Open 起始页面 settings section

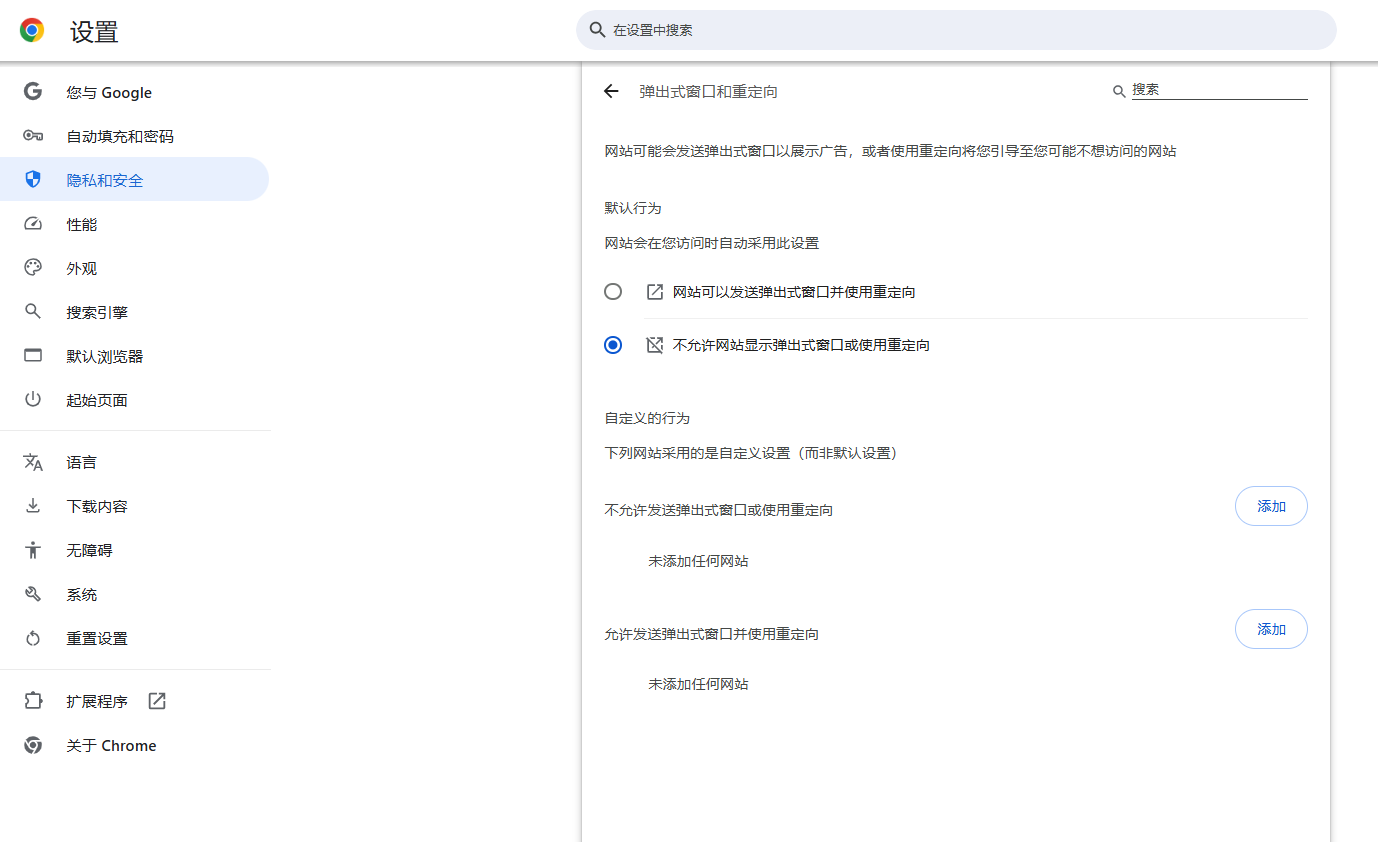pyautogui.click(x=134, y=400)
